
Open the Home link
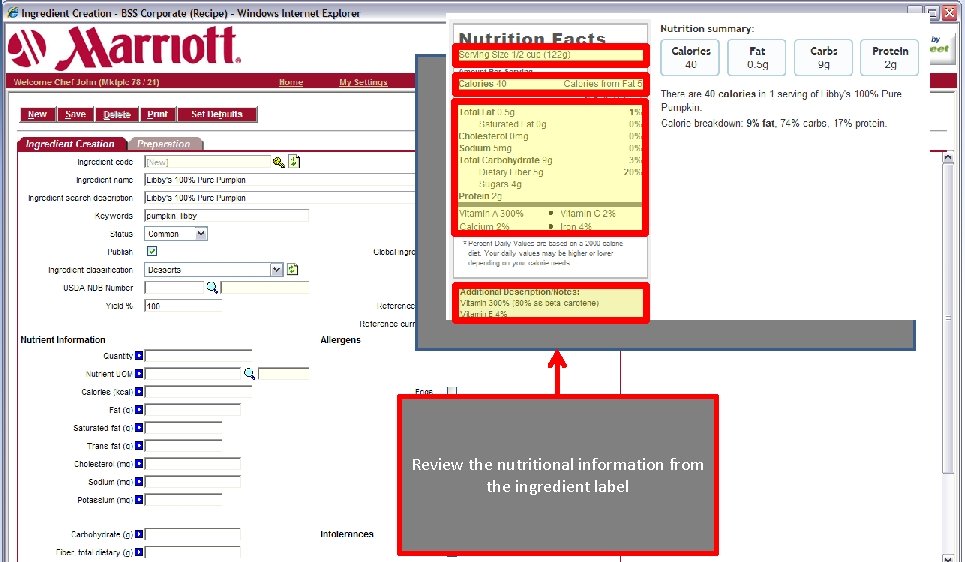click(290, 82)
